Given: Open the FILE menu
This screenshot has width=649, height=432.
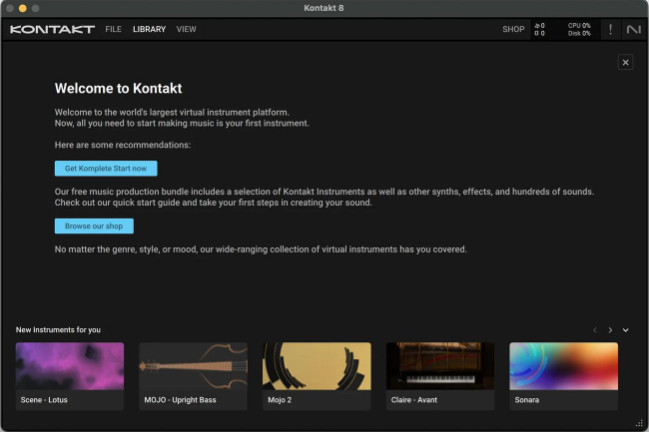Looking at the screenshot, I should [113, 29].
